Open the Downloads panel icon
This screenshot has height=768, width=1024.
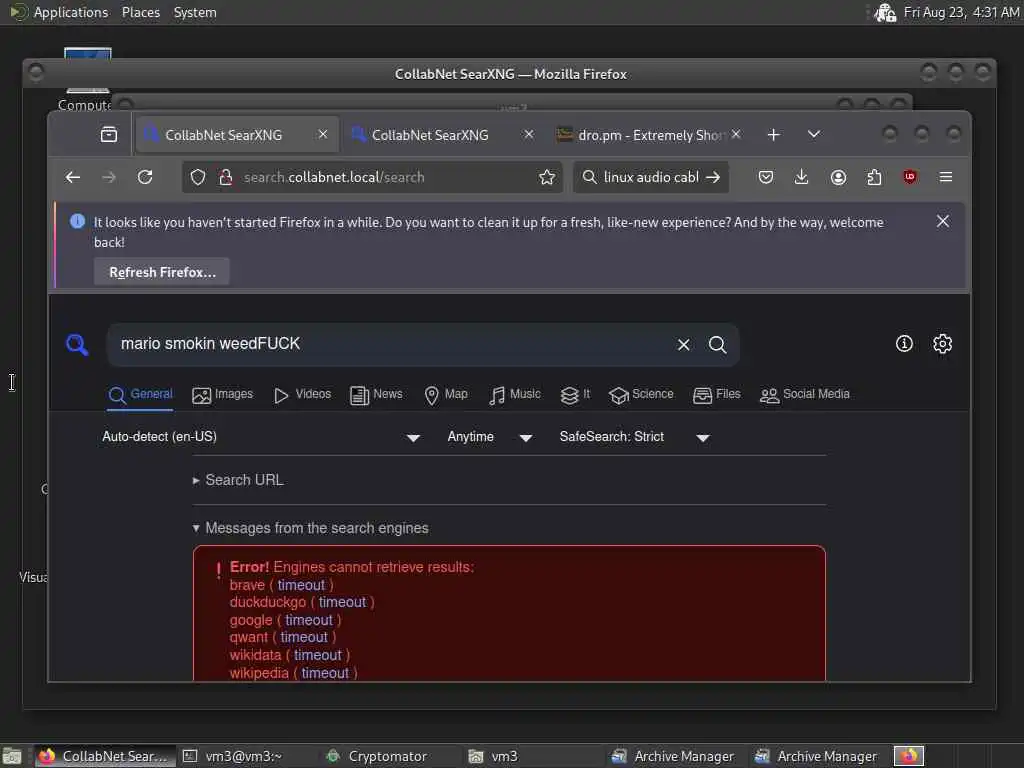(x=801, y=177)
